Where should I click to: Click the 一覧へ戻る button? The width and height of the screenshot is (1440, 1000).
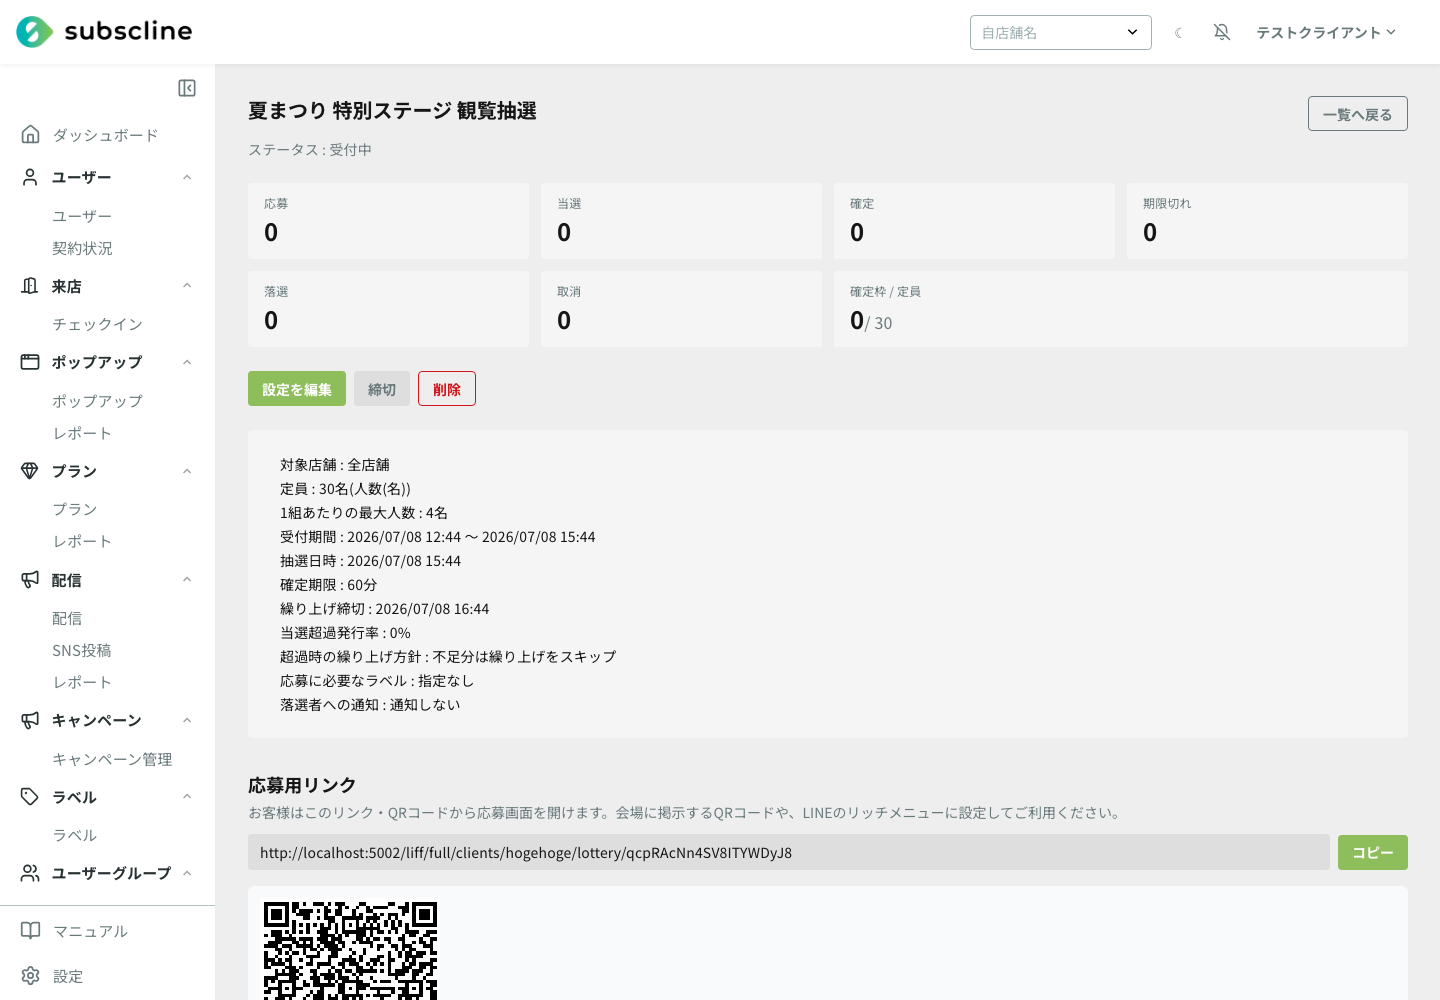click(x=1357, y=114)
